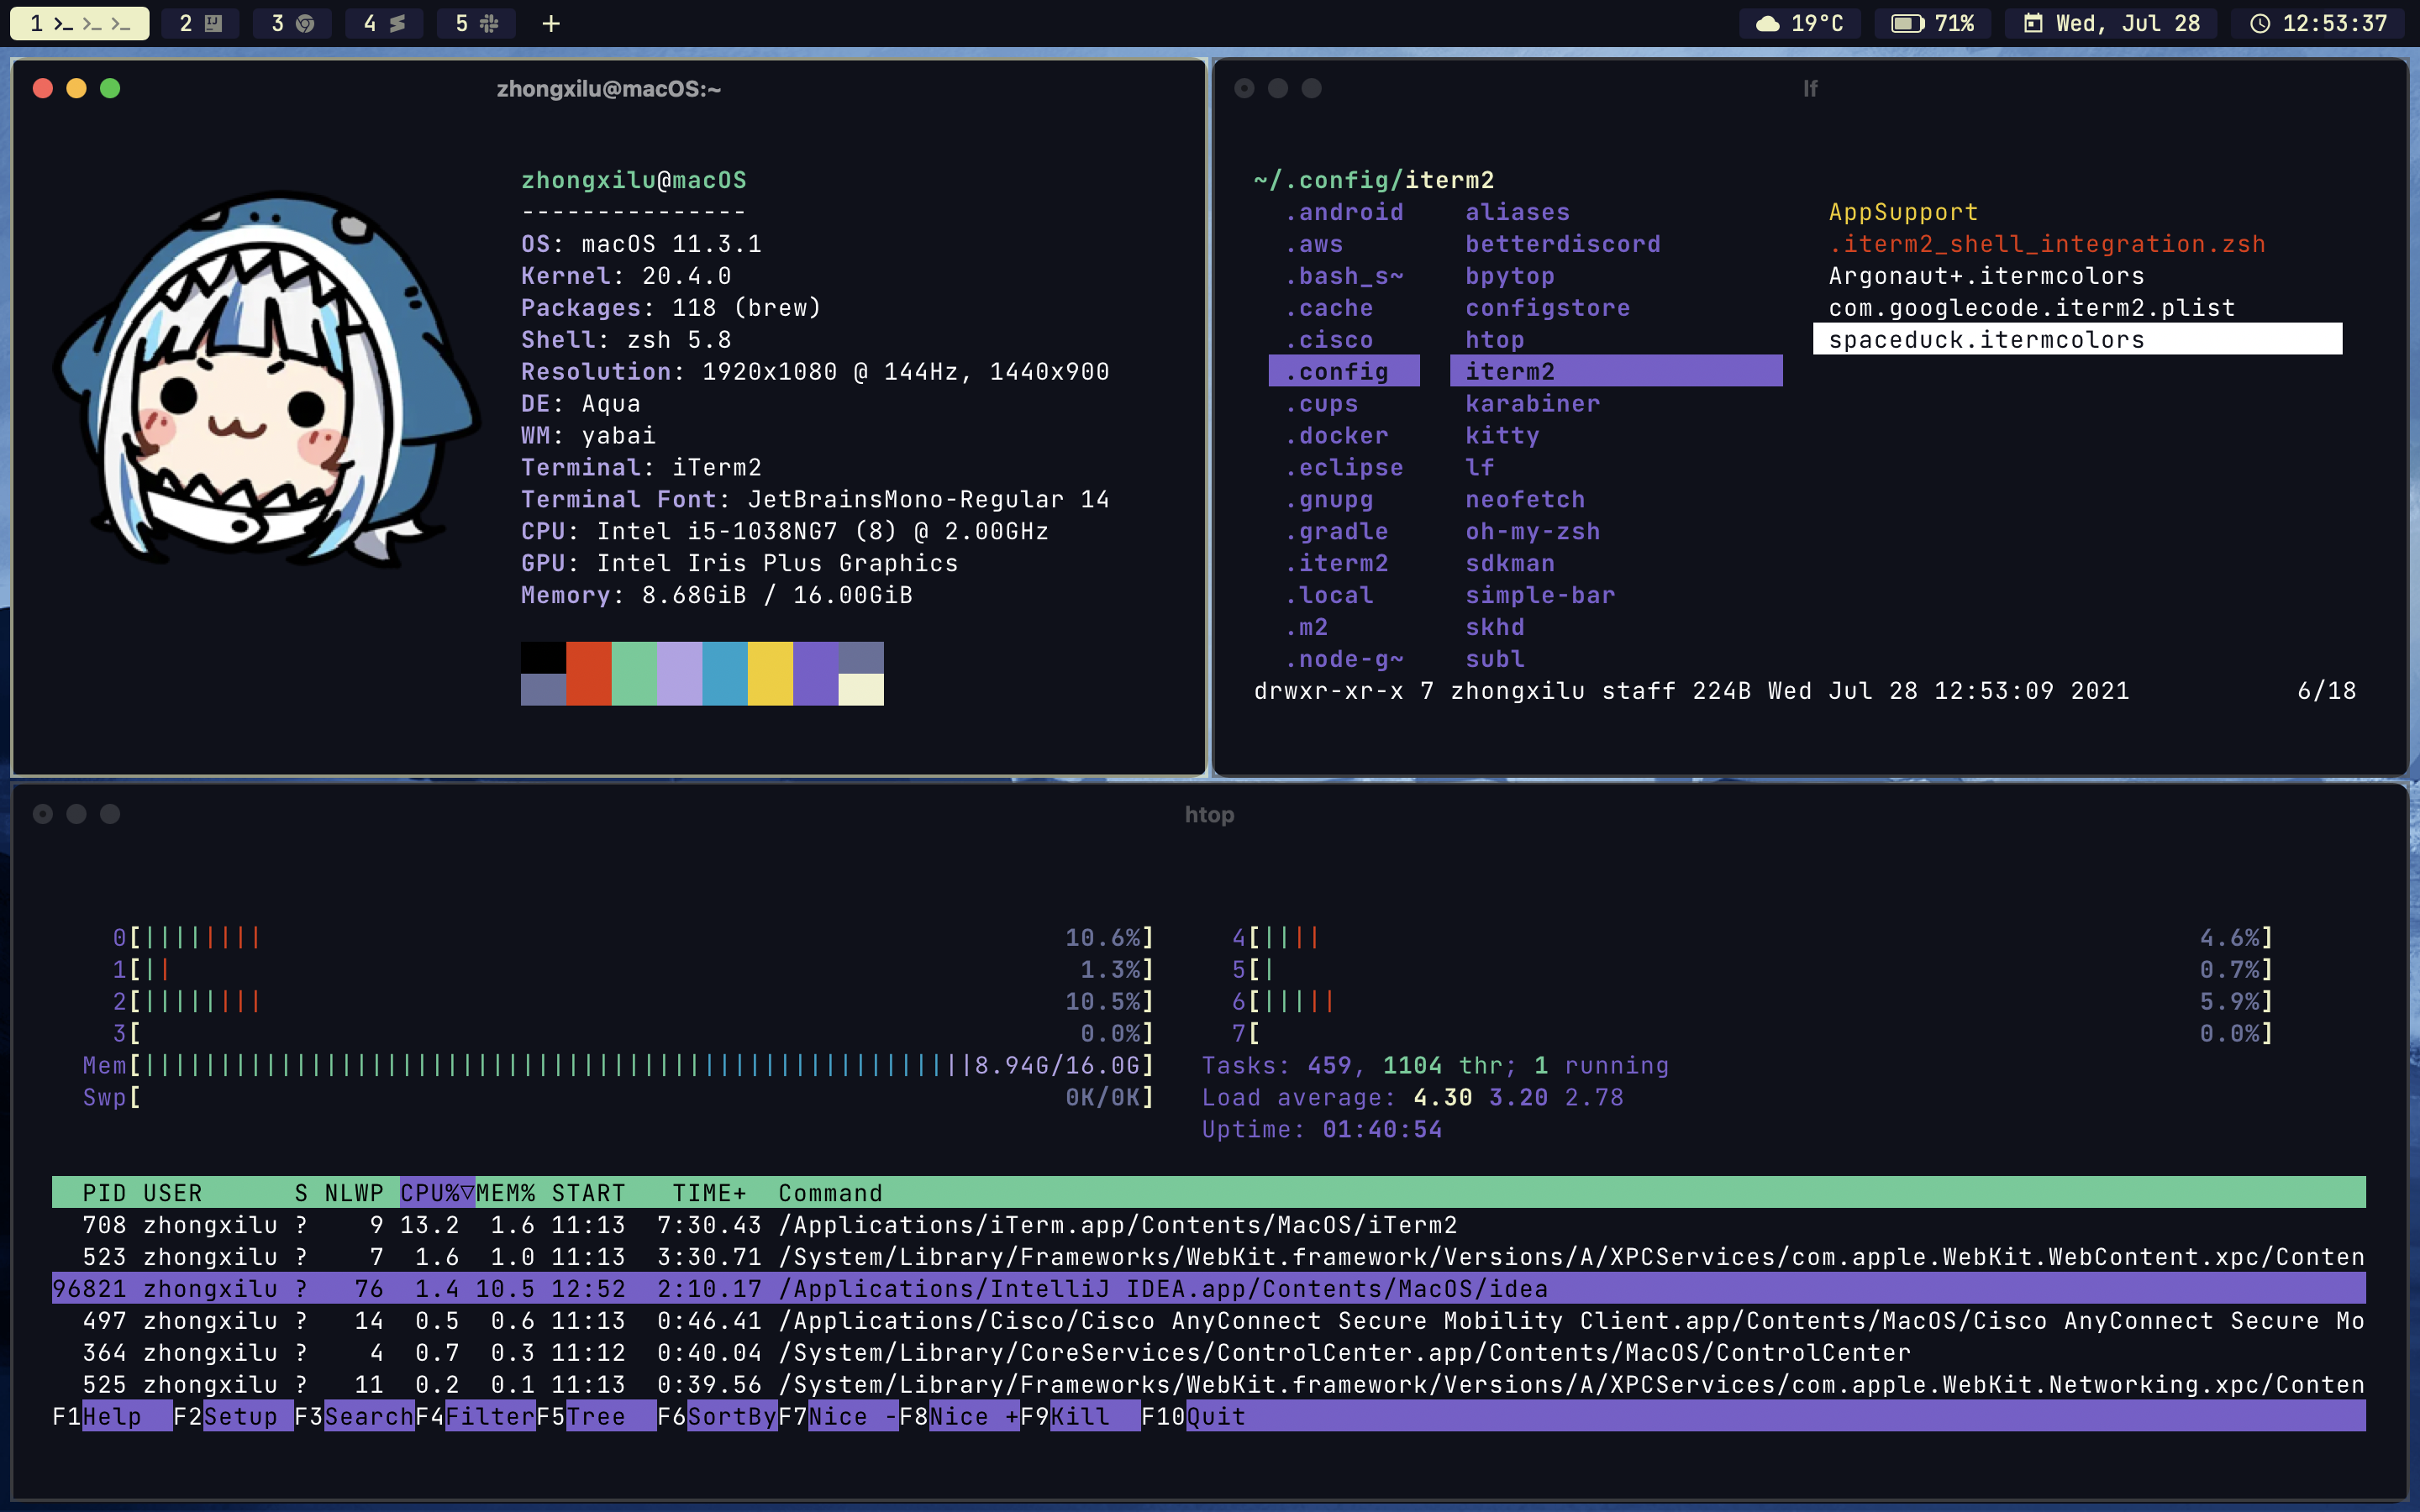The width and height of the screenshot is (2420, 1512).
Task: Select .aws directory in lf
Action: pos(1314,244)
